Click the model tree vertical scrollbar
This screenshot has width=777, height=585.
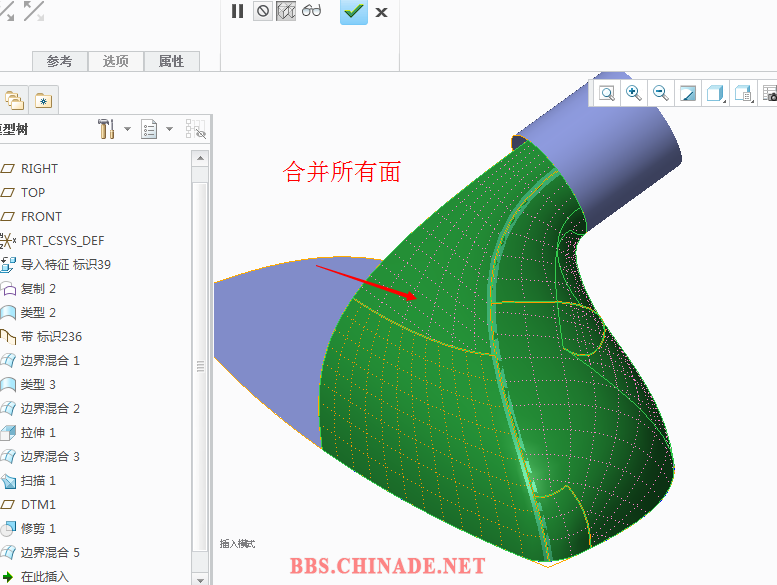click(x=200, y=366)
